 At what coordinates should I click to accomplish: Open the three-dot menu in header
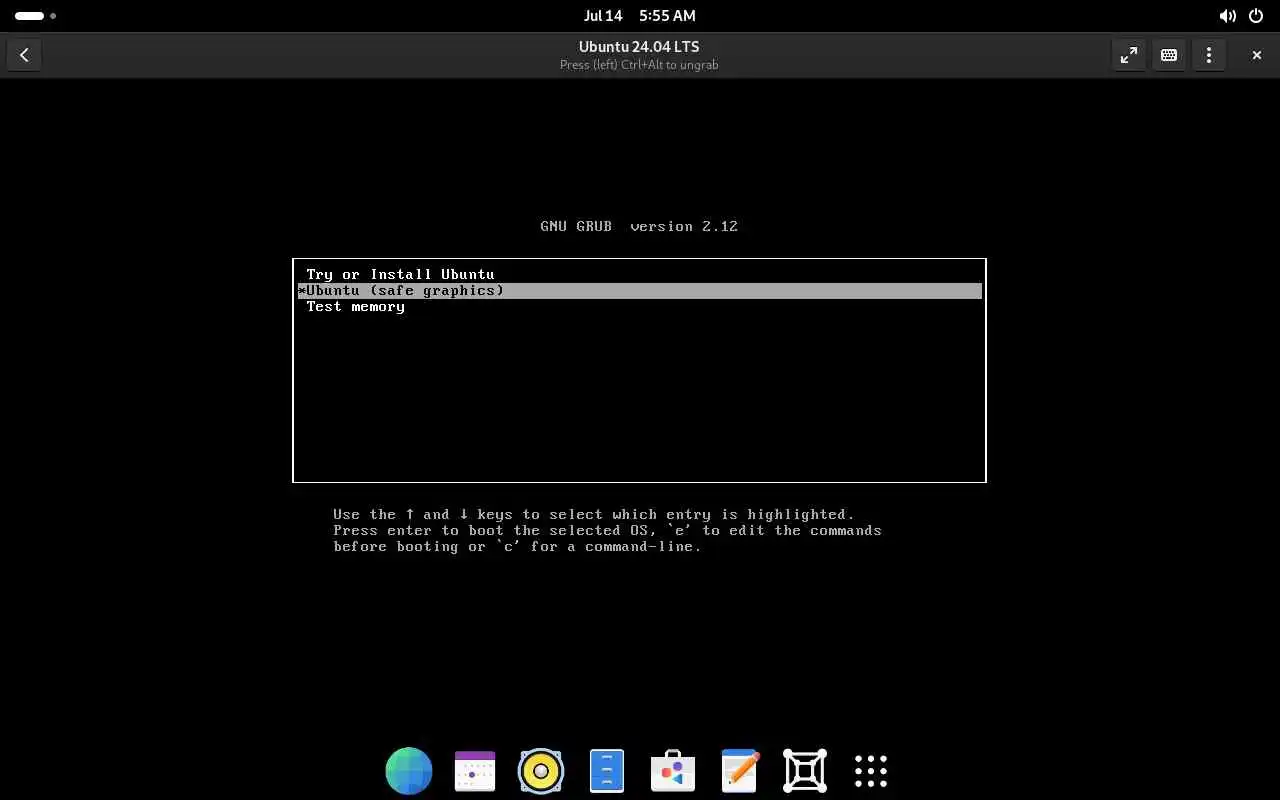tap(1209, 55)
